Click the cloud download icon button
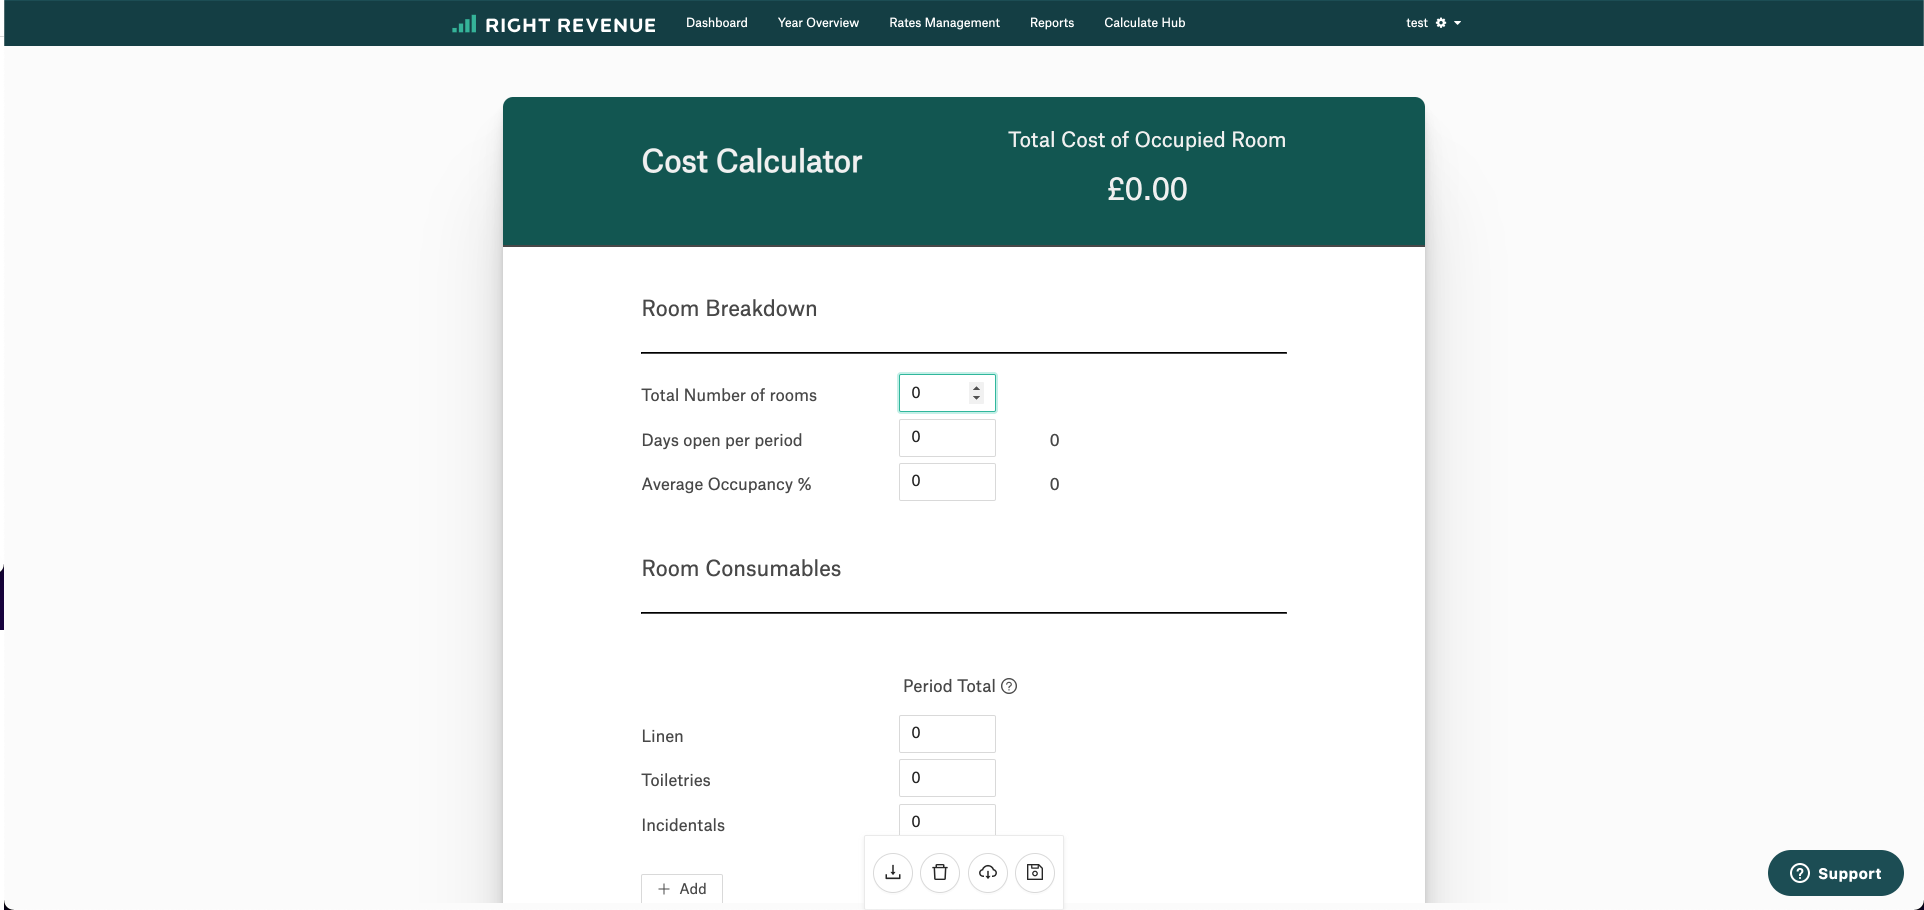The image size is (1924, 910). (x=988, y=872)
